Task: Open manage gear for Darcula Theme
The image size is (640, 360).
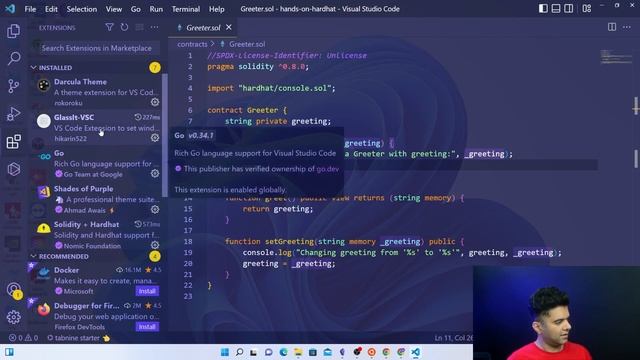Action: [x=155, y=102]
